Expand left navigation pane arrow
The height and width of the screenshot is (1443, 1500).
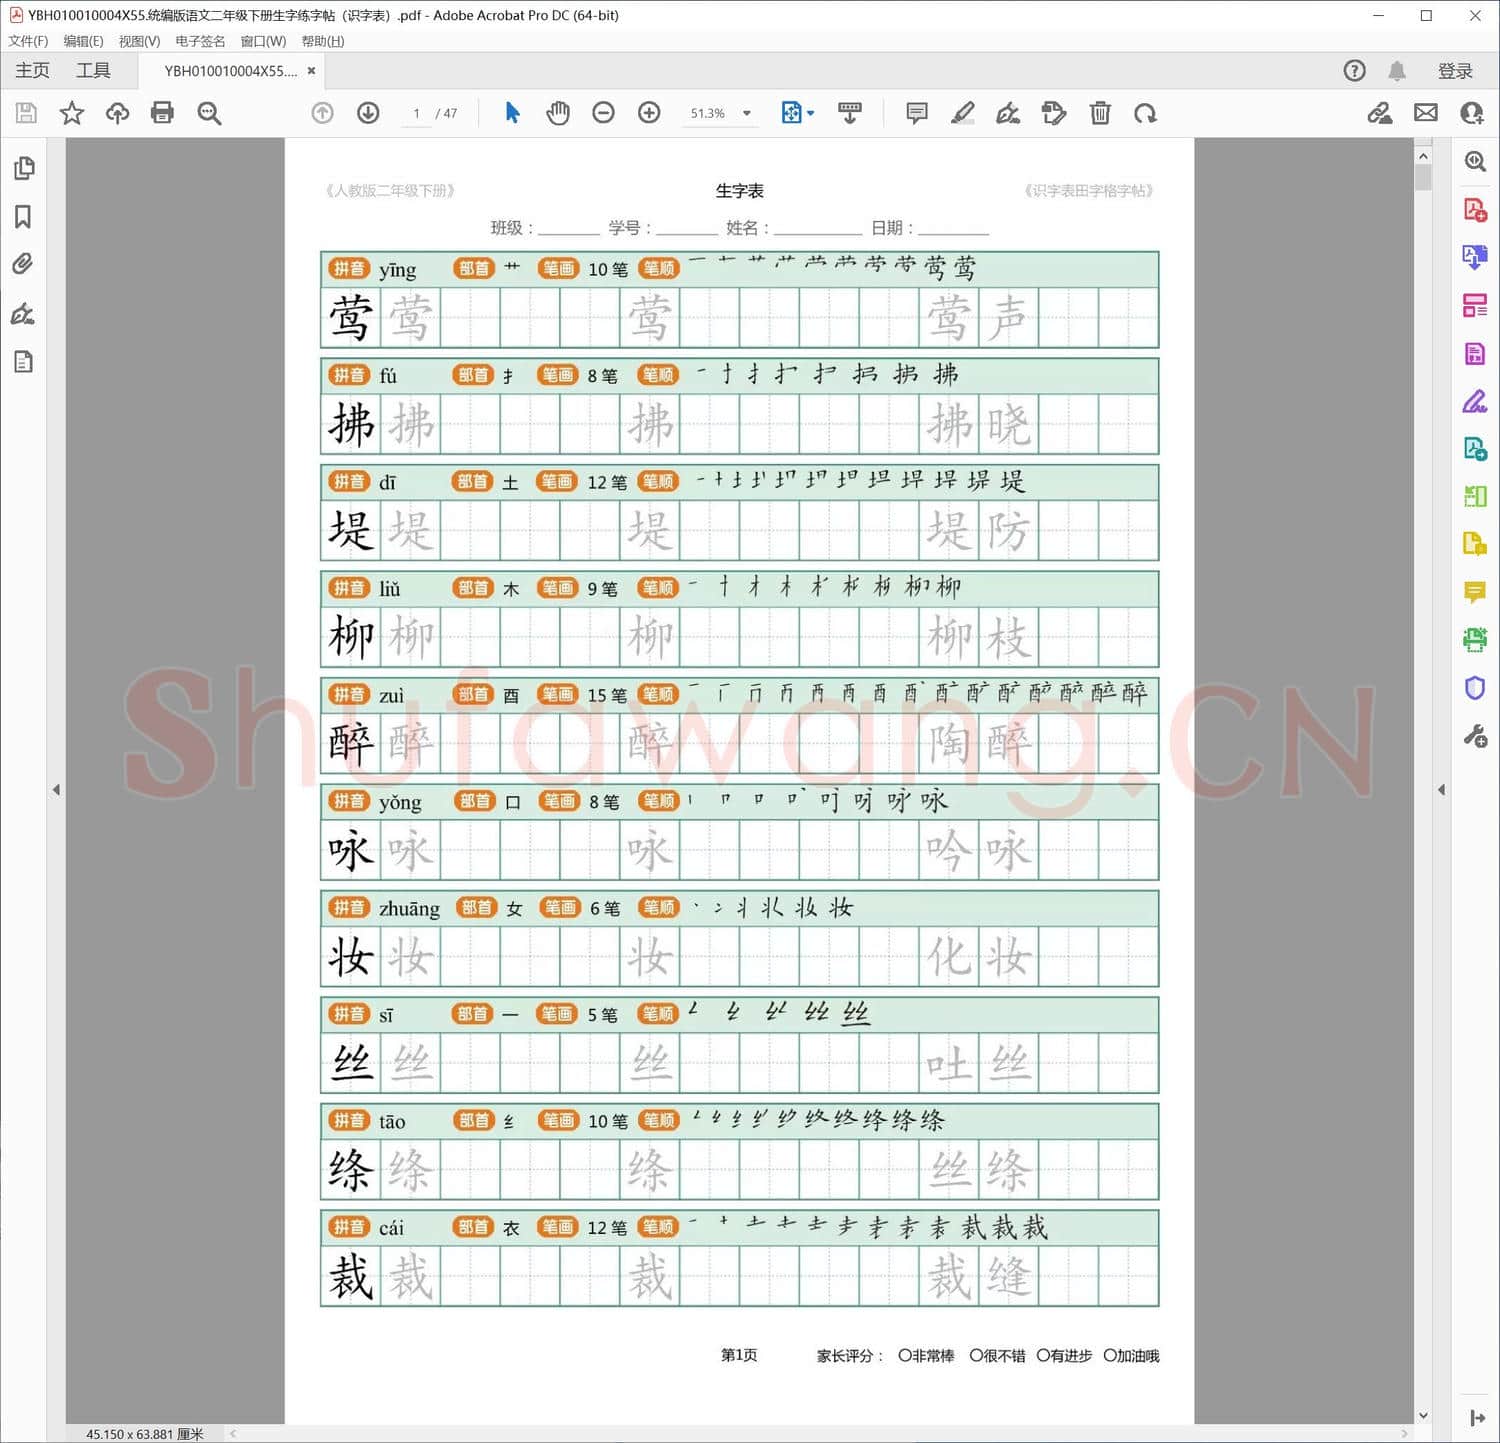click(56, 790)
